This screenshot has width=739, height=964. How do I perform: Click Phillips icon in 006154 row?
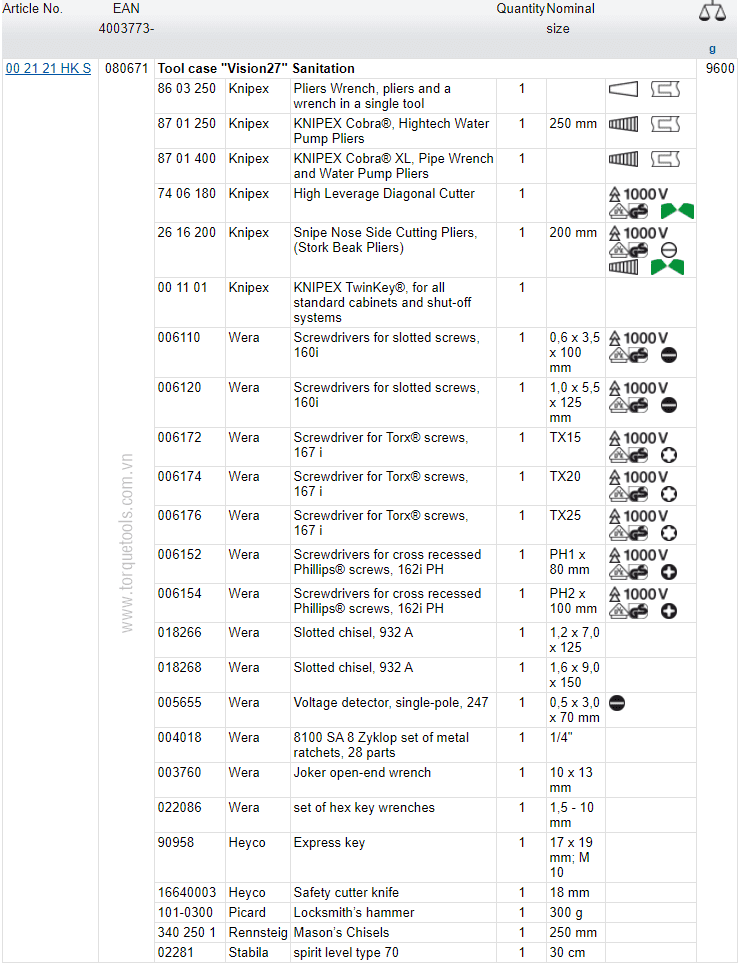coord(669,611)
